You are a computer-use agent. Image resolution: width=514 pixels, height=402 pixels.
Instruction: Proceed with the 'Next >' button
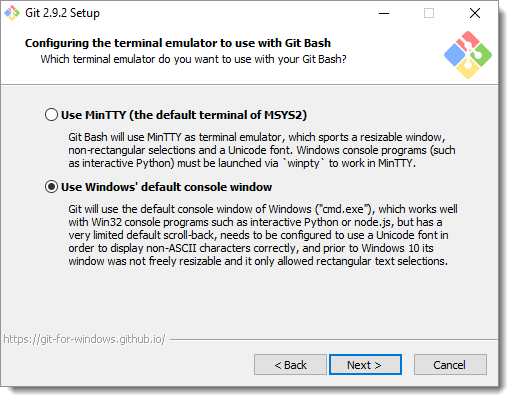point(365,365)
